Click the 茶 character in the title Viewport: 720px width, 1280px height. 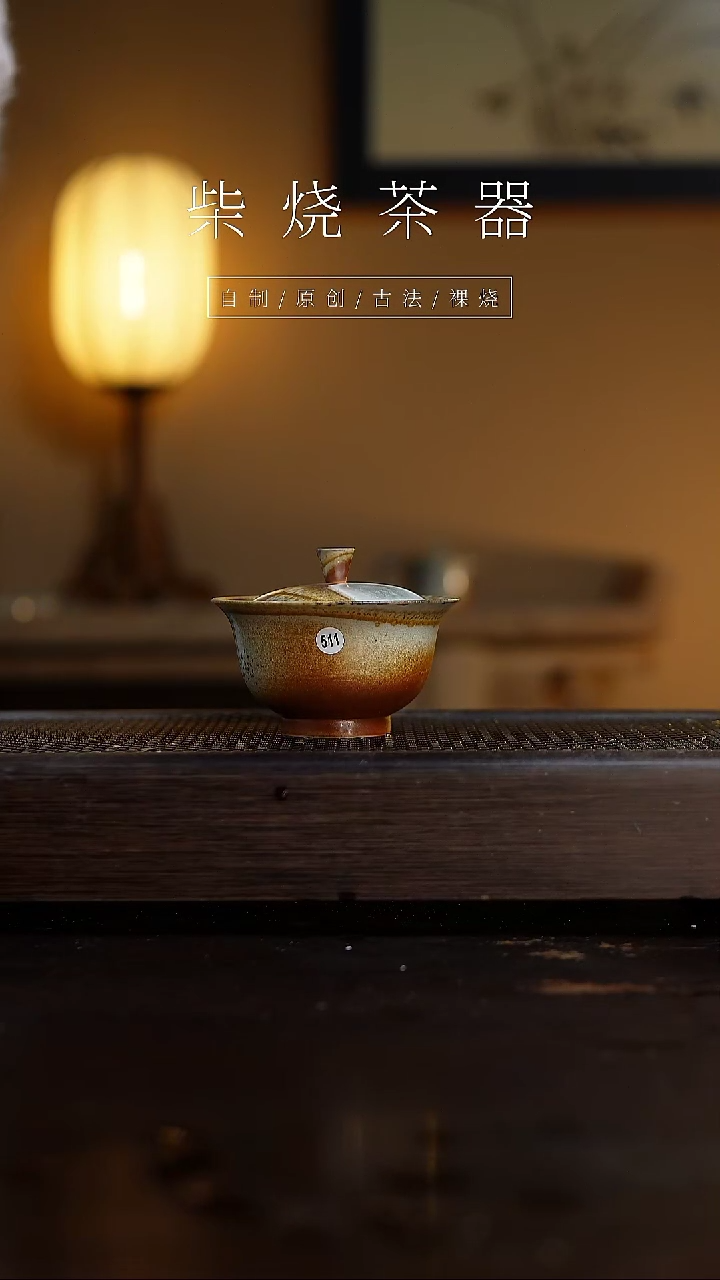point(408,210)
